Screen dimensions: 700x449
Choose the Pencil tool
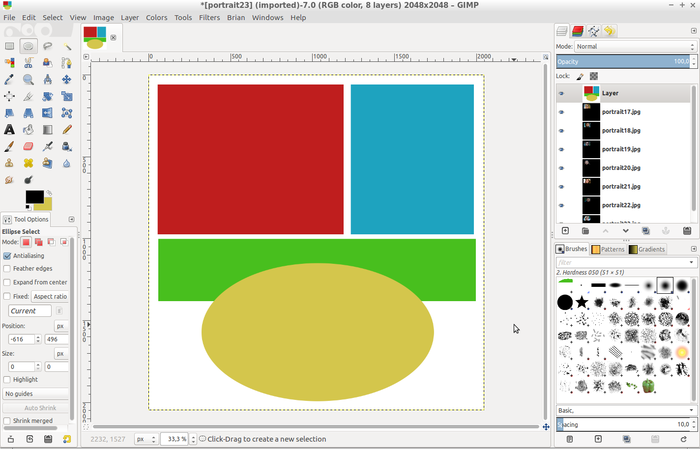click(x=66, y=129)
